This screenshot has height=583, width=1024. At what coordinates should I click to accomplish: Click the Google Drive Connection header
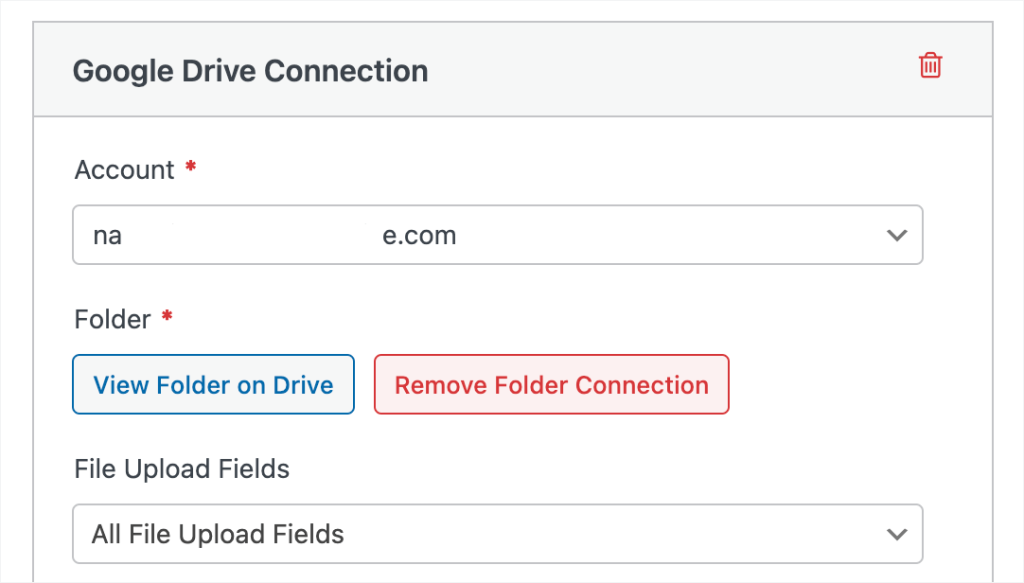[250, 70]
